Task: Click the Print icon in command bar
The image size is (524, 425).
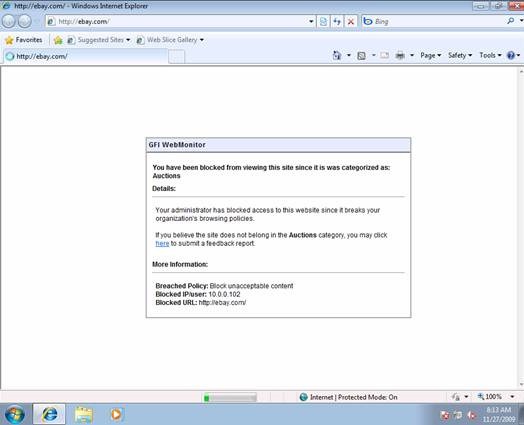Action: point(400,55)
